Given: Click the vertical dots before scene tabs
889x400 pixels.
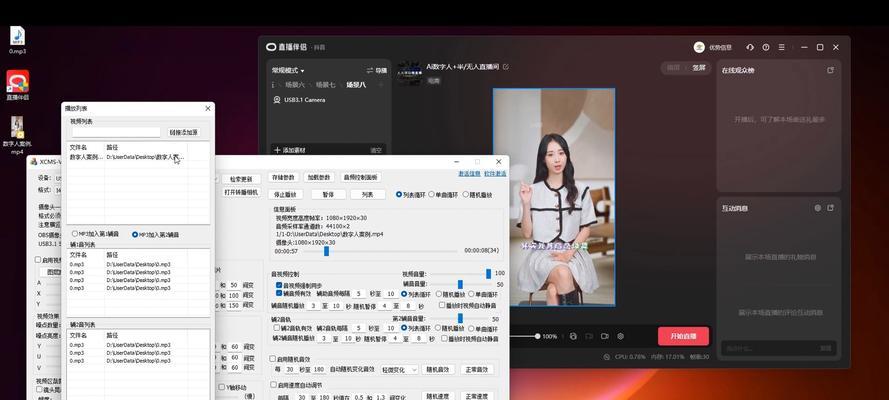Looking at the screenshot, I should point(273,85).
